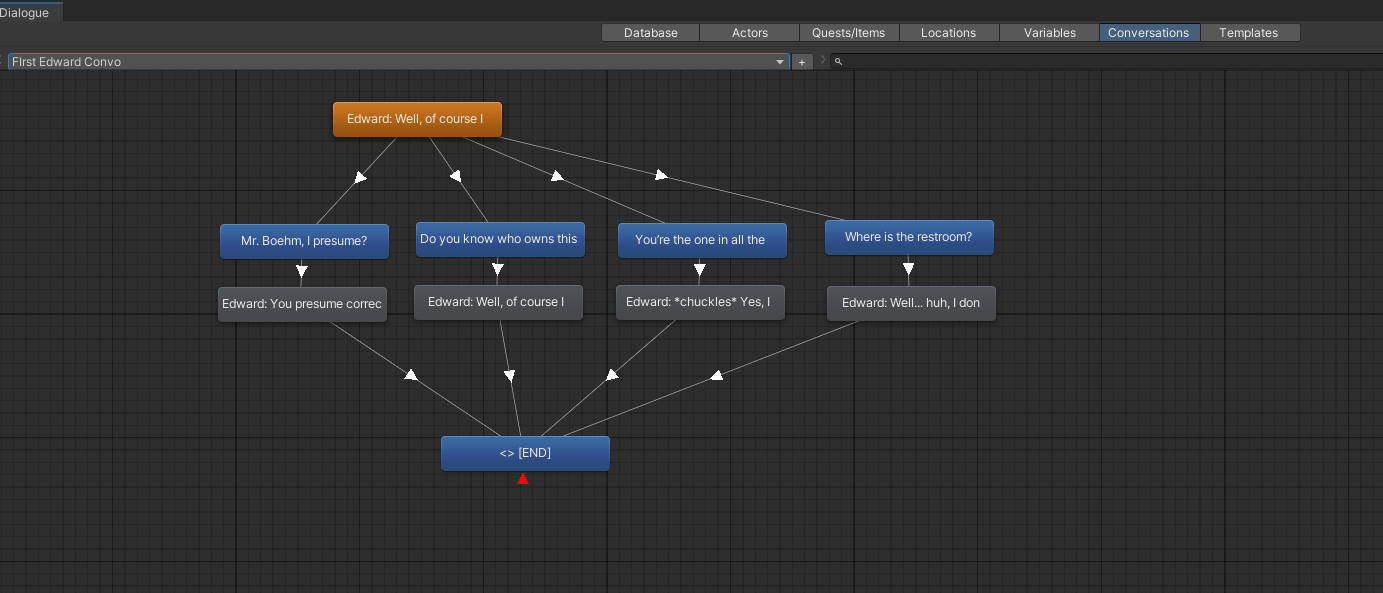Click arrow below 'Where is the restroom?' node
The width and height of the screenshot is (1383, 593).
pos(908,268)
